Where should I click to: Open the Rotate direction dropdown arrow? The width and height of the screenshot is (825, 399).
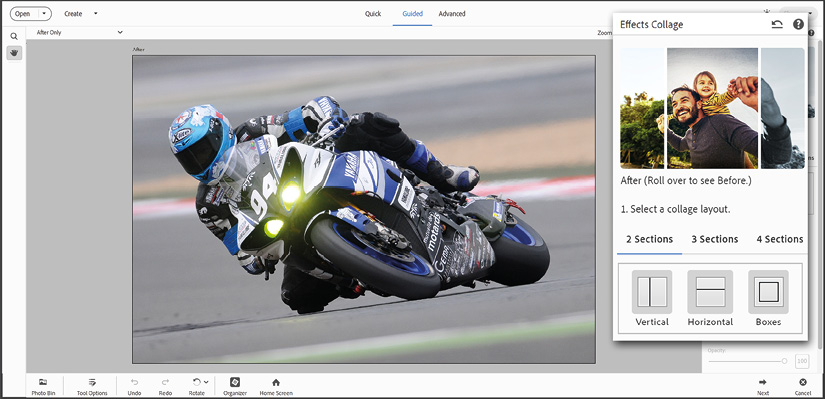(206, 382)
